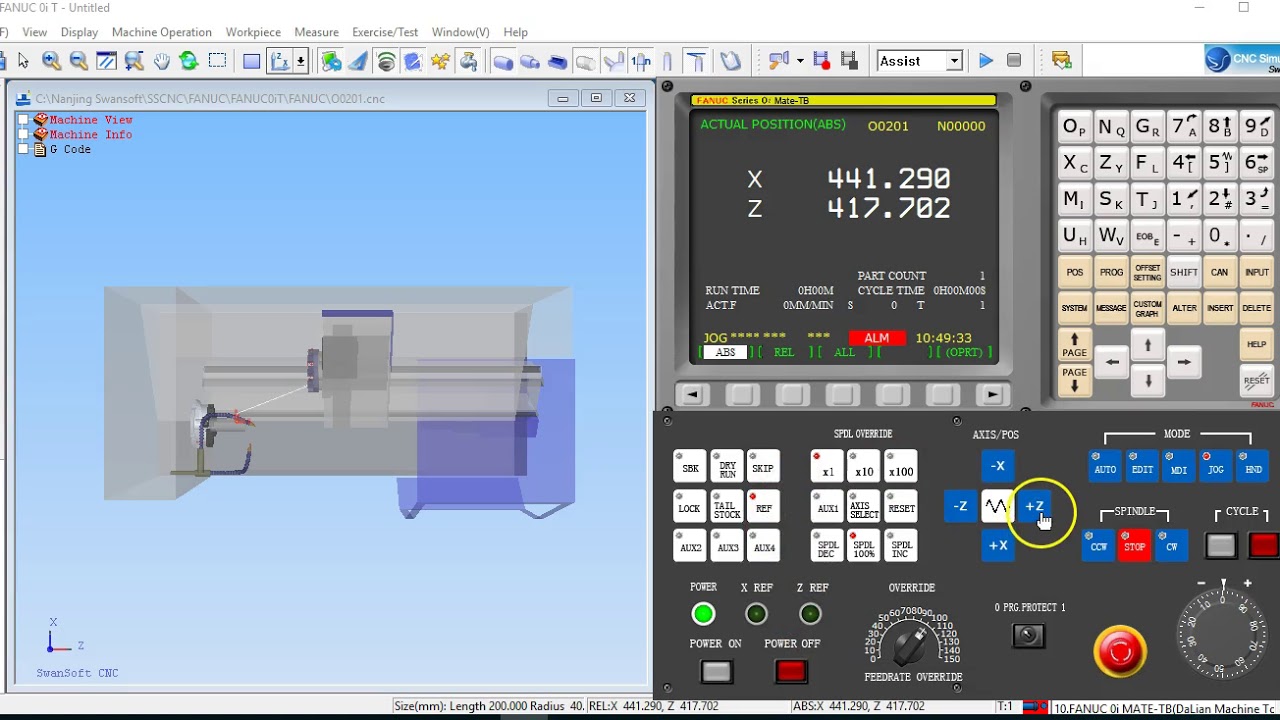The image size is (1280, 720).
Task: Select the dashed rectangle selection tool
Action: (x=217, y=61)
